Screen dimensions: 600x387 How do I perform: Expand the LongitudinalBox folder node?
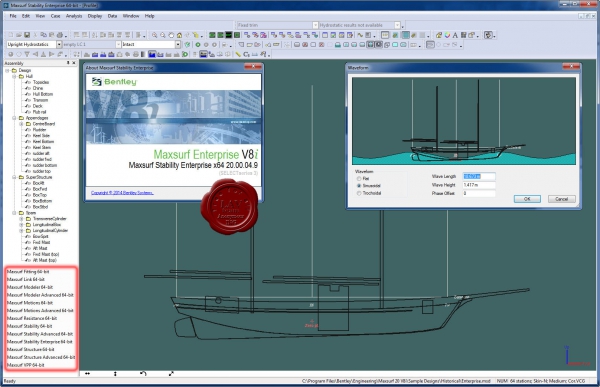21,225
